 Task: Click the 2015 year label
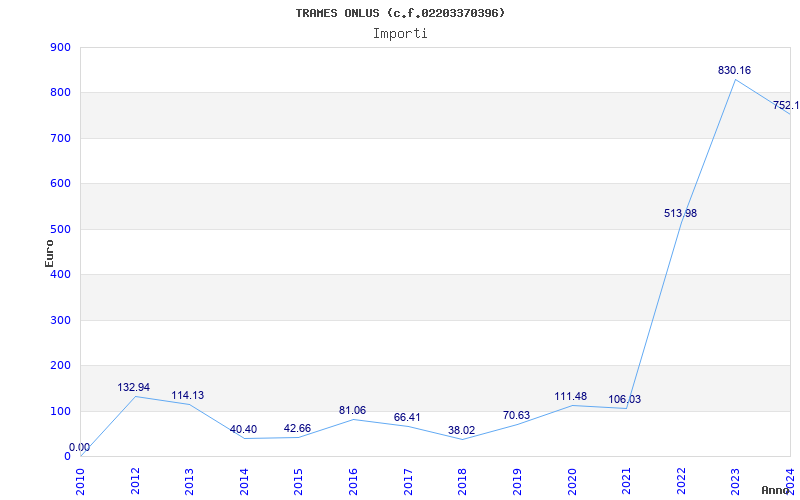(x=299, y=481)
